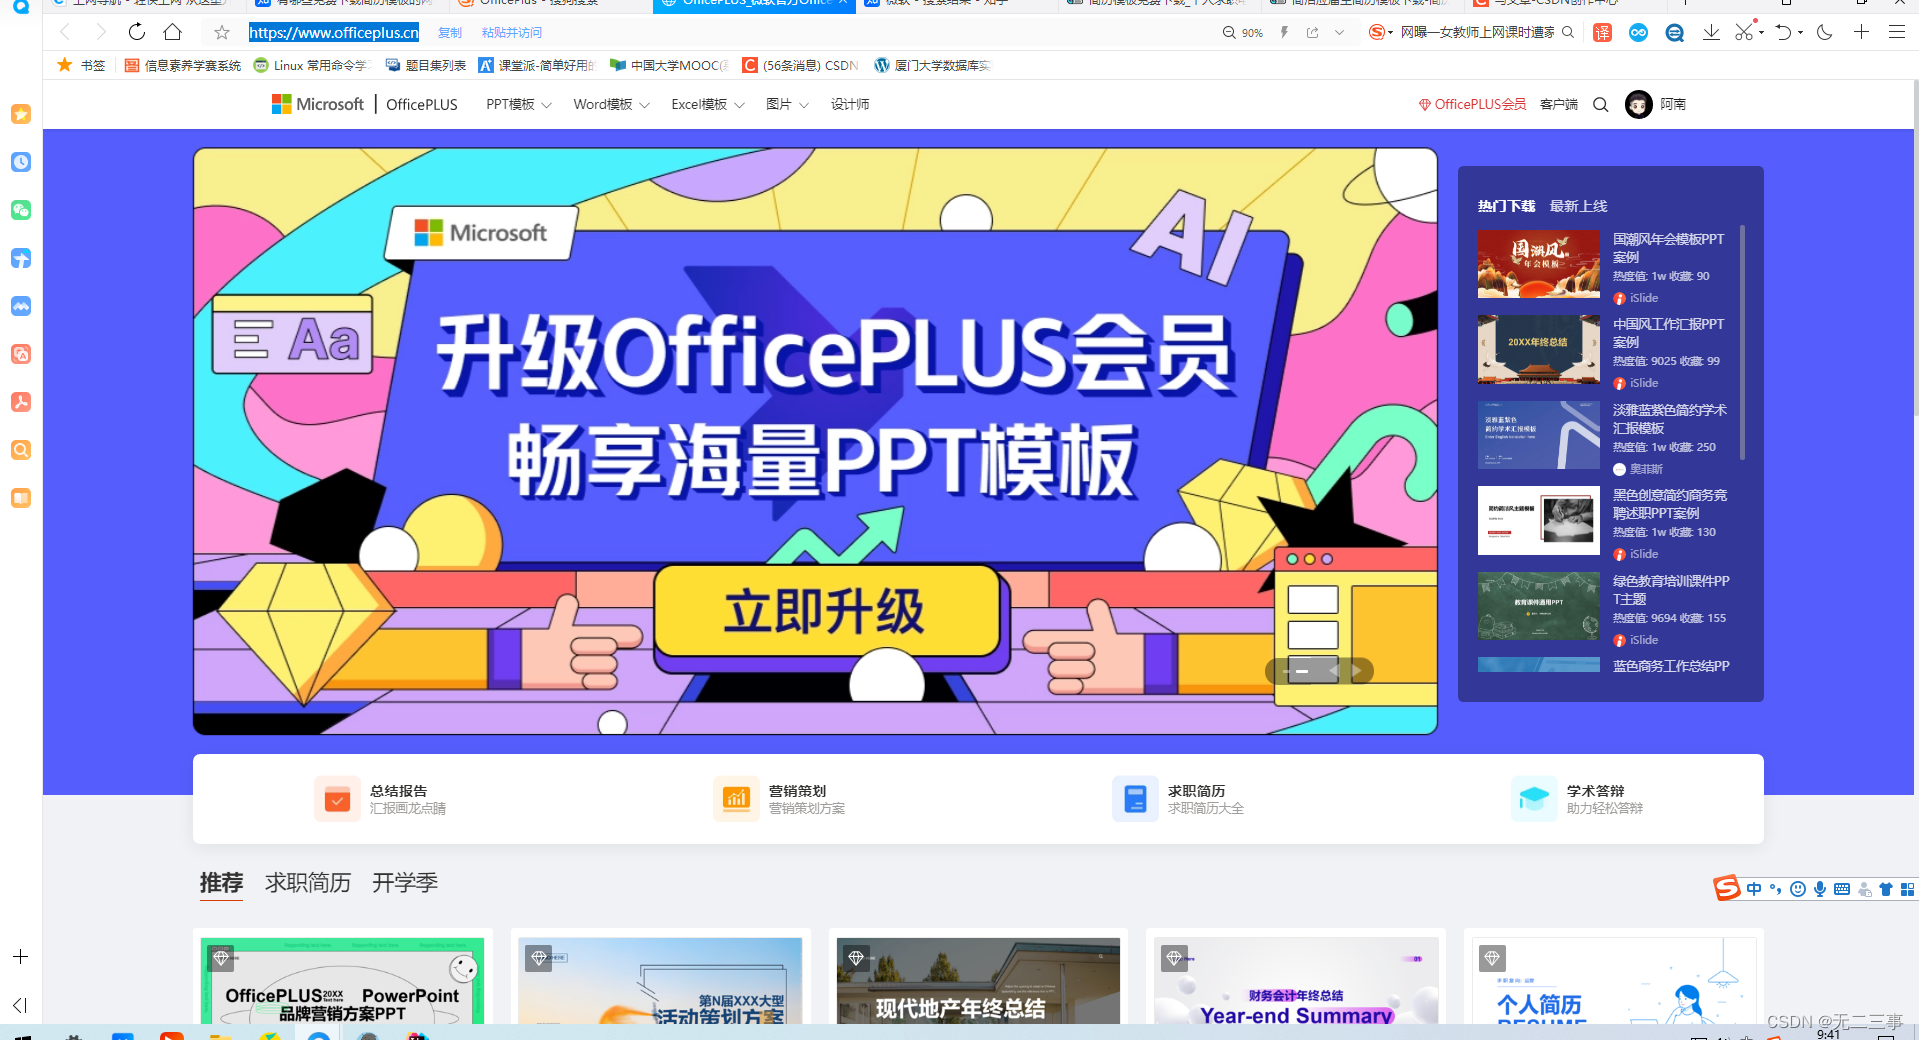Viewport: 1919px width, 1040px height.
Task: Open the sidebar orange search icon
Action: point(21,450)
